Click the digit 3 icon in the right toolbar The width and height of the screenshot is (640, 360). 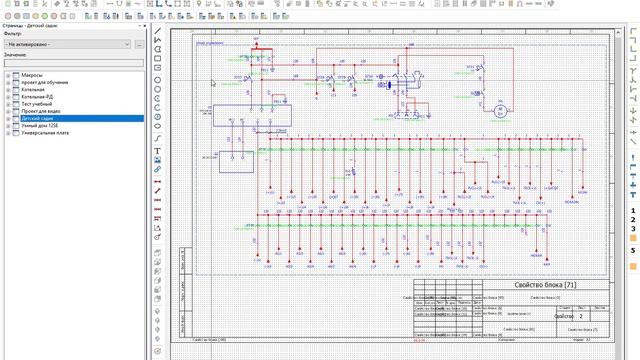pos(633,229)
